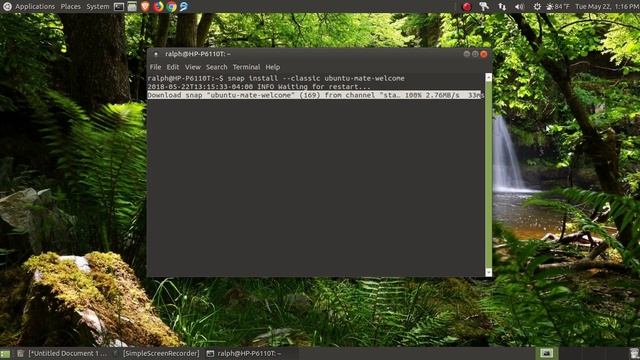Viewport: 640px width, 360px height.
Task: Click the highlighted Download snap progress line
Action: click(315, 95)
